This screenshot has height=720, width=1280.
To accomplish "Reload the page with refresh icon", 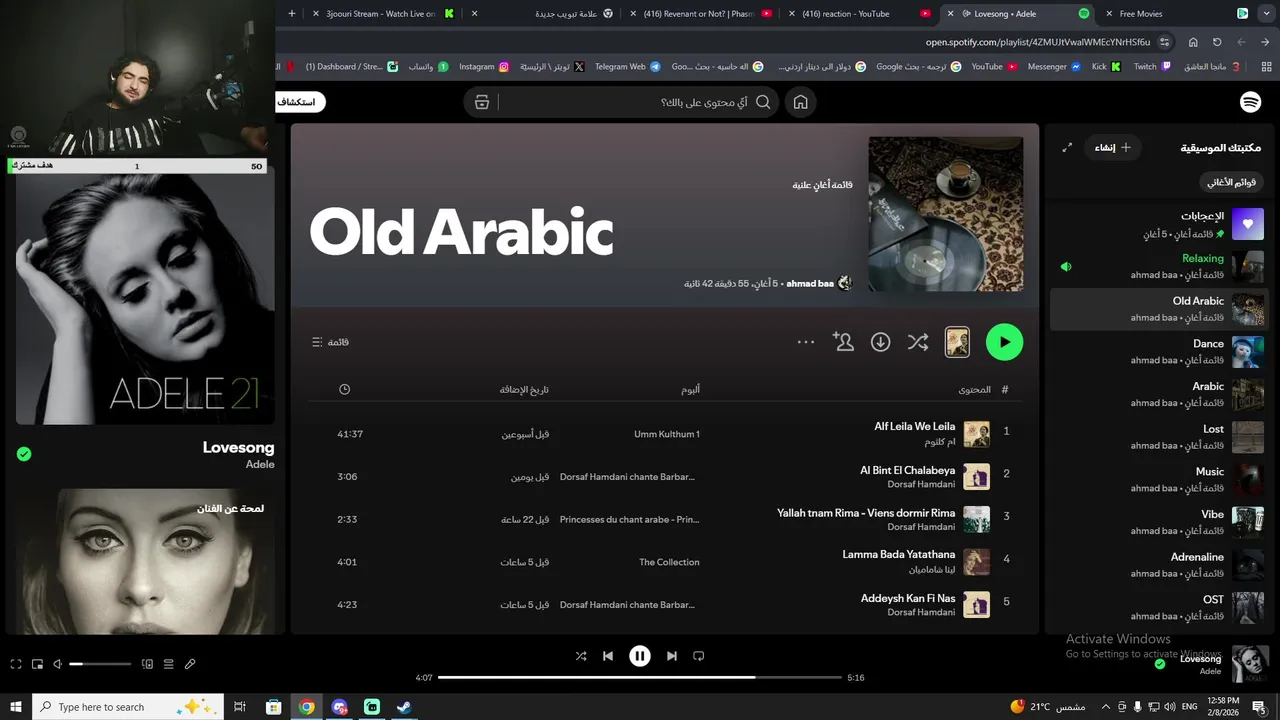I will point(1217,42).
